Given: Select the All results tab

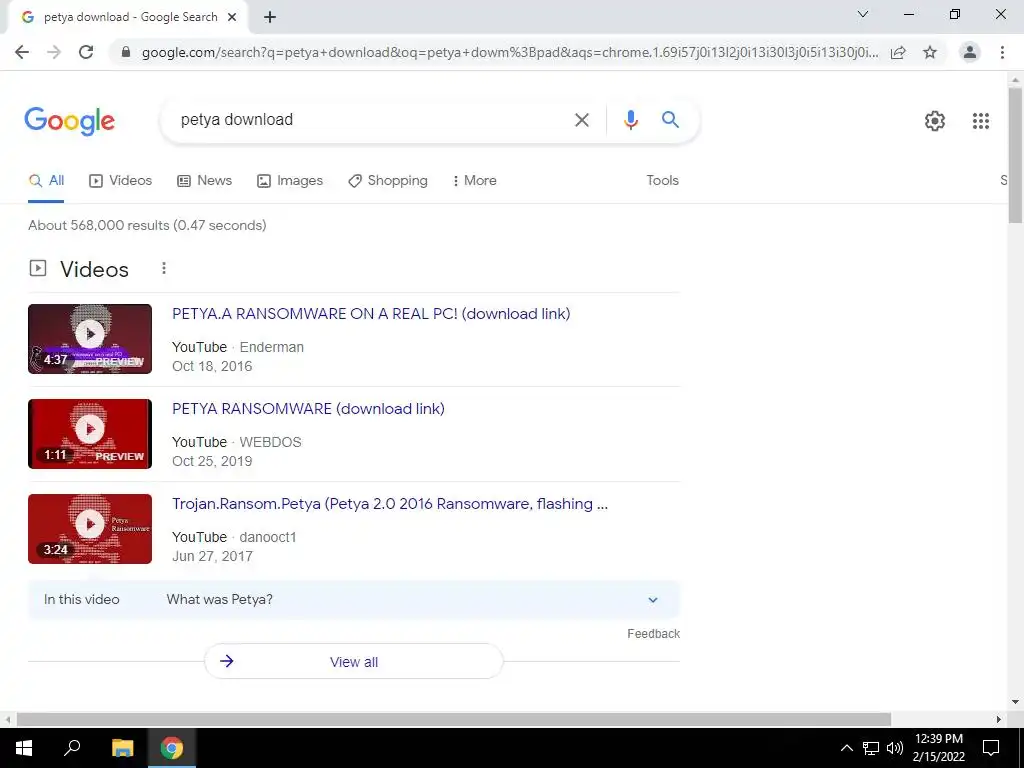Looking at the screenshot, I should coord(46,180).
